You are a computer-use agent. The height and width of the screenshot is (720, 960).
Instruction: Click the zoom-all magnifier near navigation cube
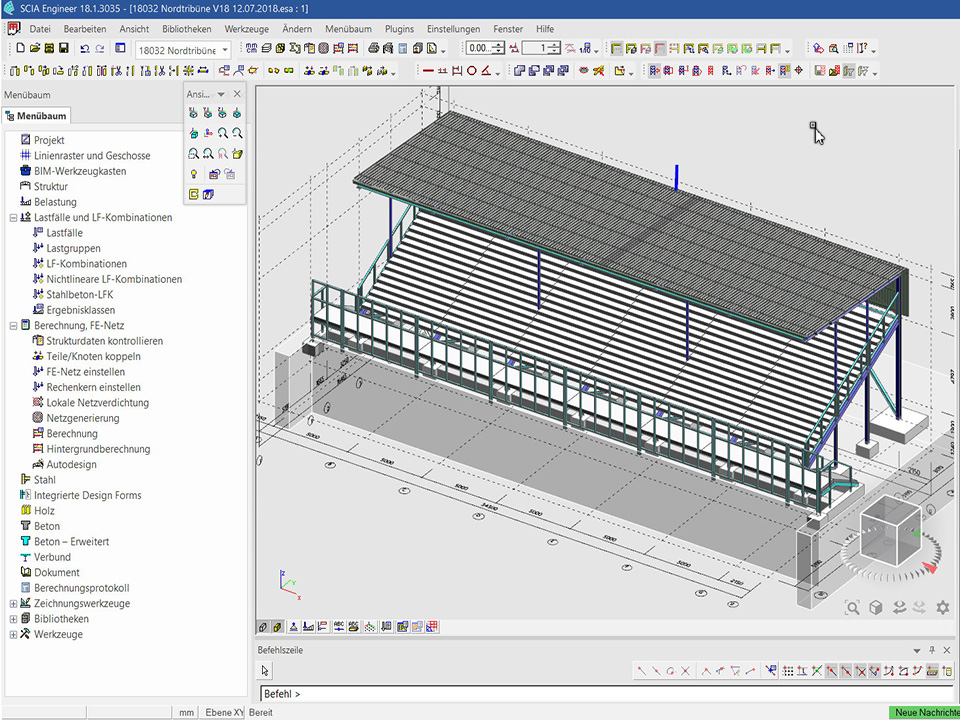[852, 607]
